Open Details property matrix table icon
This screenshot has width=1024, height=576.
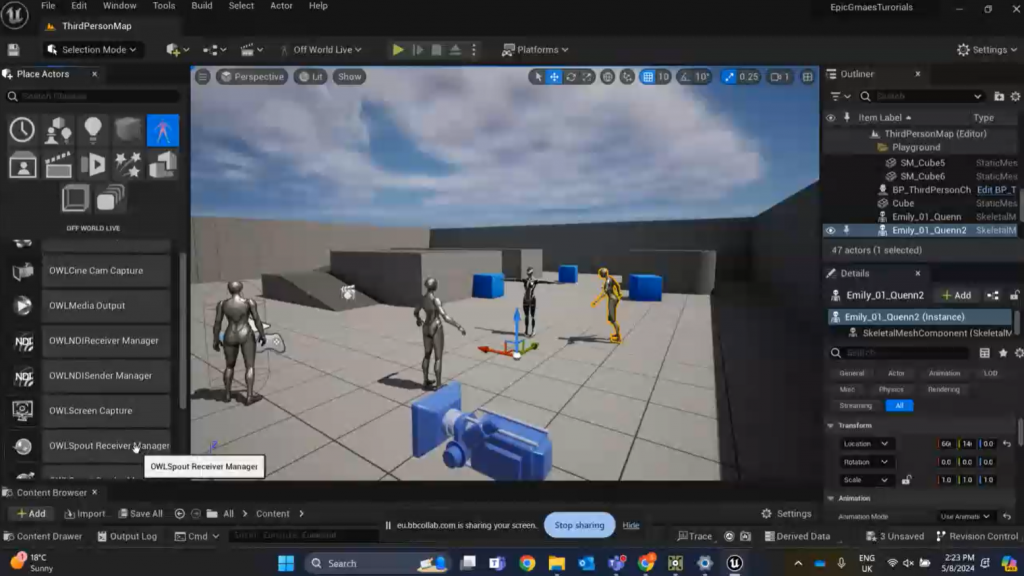(x=985, y=353)
